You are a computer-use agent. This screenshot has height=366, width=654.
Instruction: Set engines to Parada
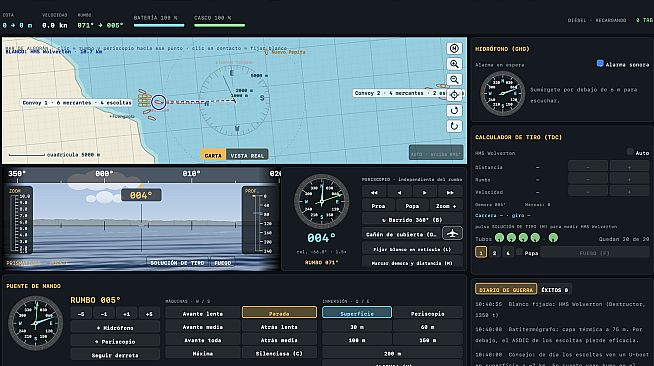279,313
